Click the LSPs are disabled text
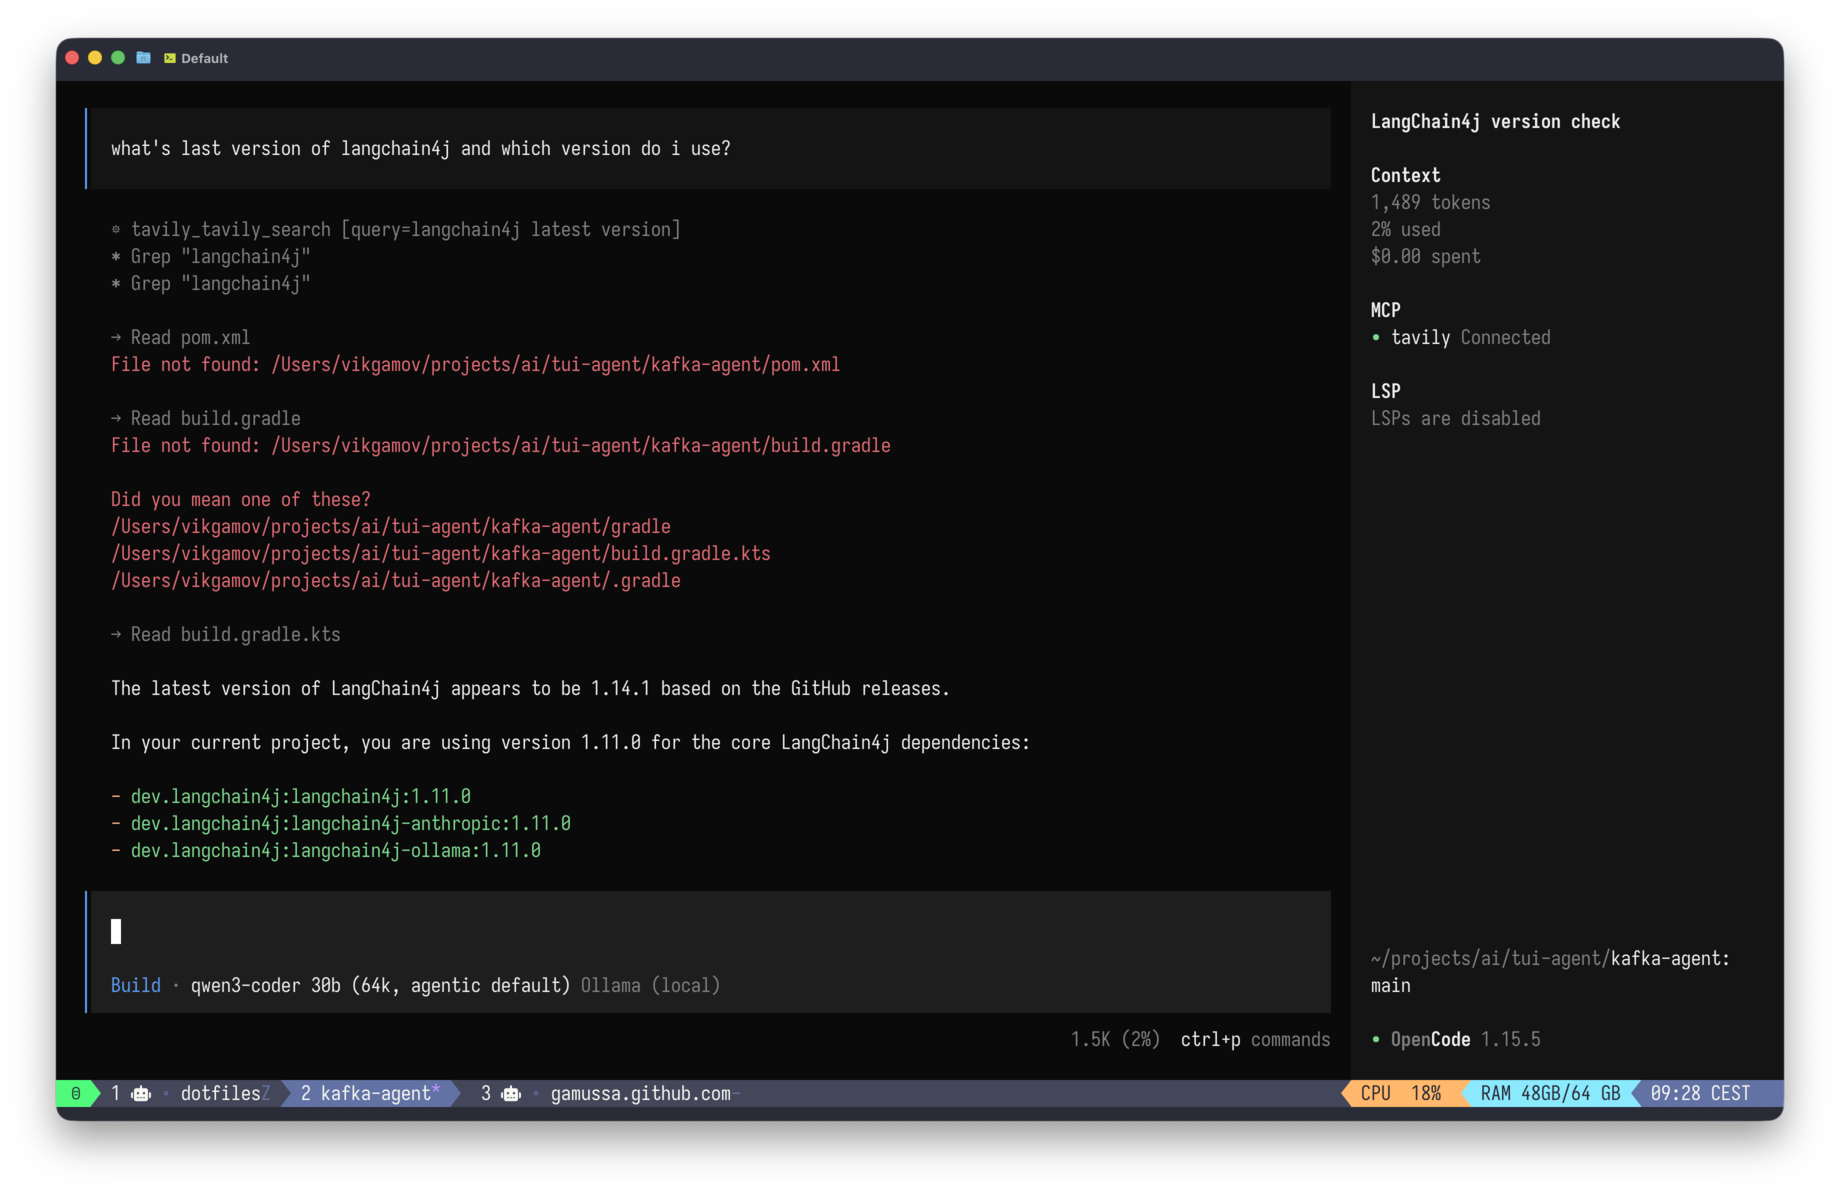Image resolution: width=1840 pixels, height=1195 pixels. pos(1455,418)
